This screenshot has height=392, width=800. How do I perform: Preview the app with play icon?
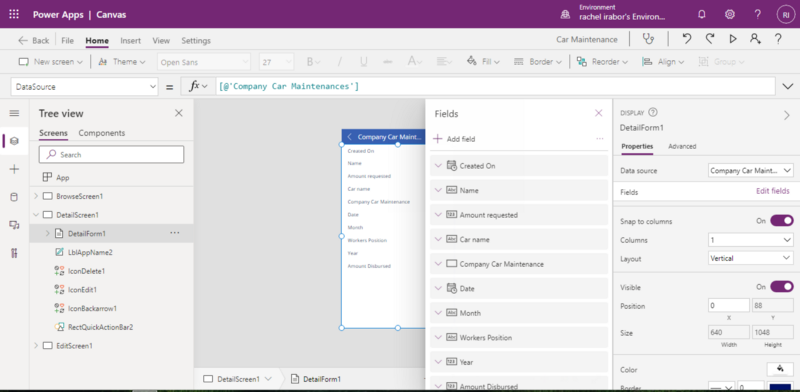click(x=733, y=39)
